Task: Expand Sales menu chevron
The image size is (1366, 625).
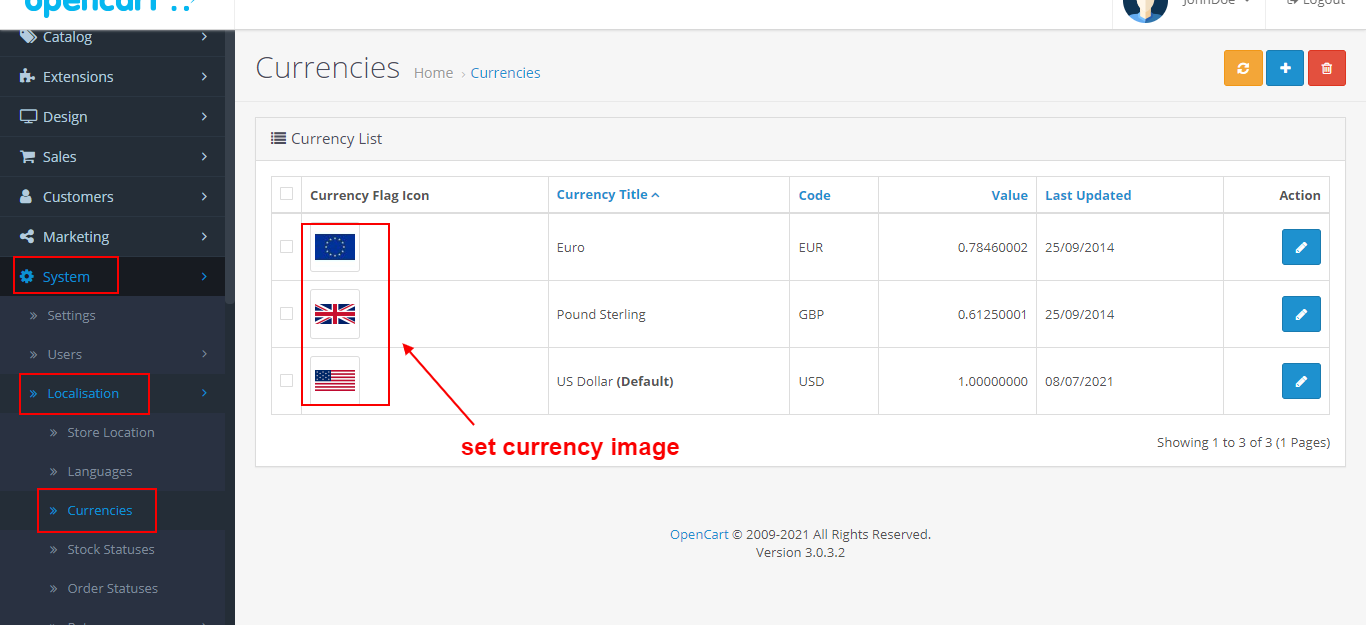Action: click(204, 157)
